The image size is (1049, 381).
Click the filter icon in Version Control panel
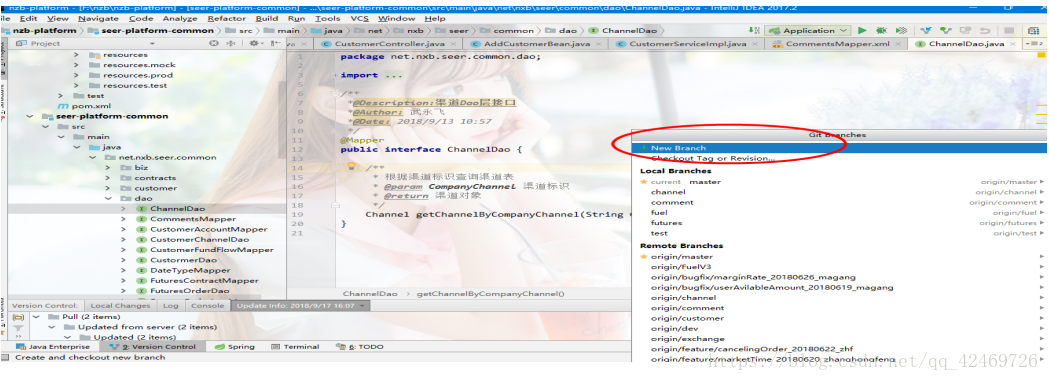18,328
